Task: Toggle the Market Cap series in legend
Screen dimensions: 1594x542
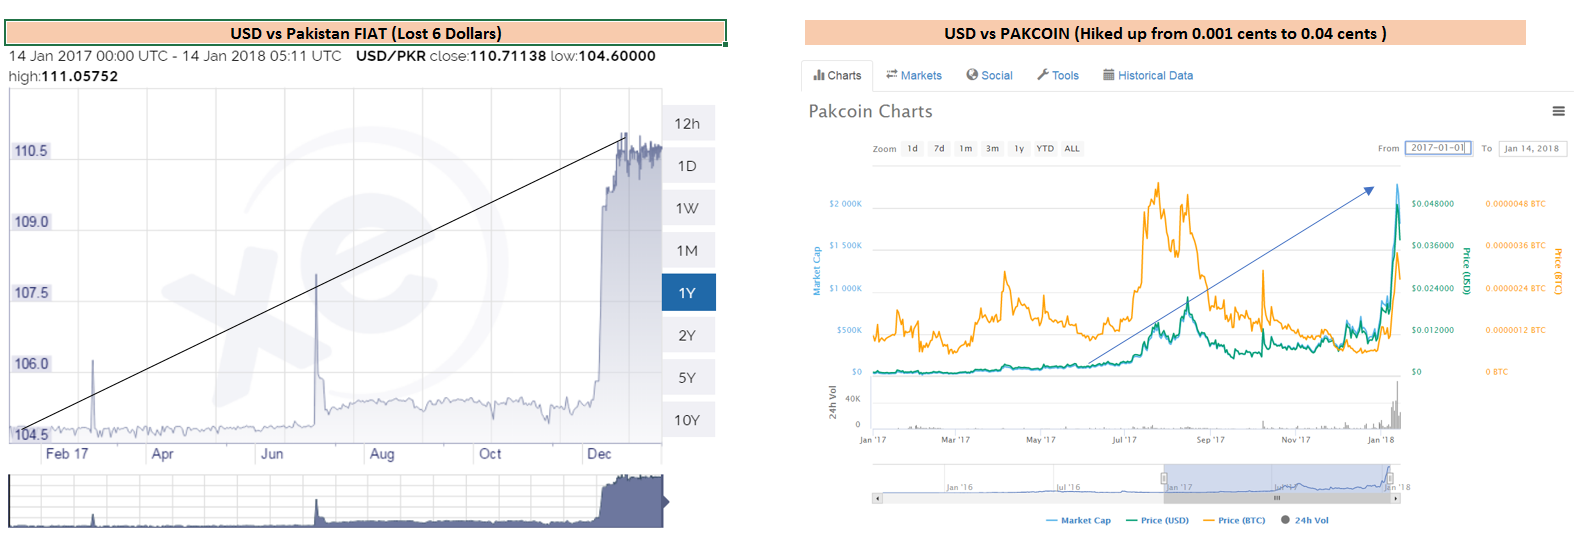Action: point(1078,520)
